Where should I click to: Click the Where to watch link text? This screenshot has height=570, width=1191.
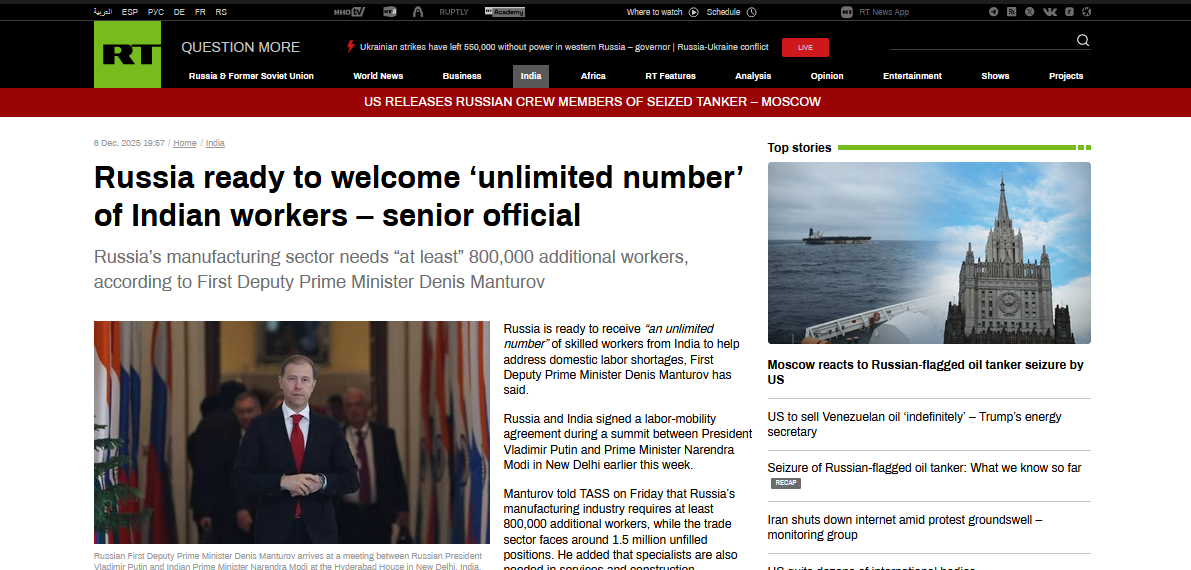tap(654, 11)
